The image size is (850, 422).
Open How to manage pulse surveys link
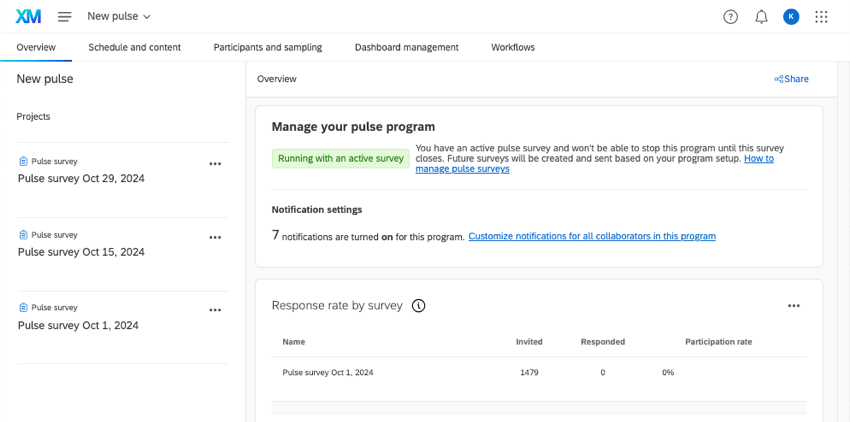pos(462,169)
